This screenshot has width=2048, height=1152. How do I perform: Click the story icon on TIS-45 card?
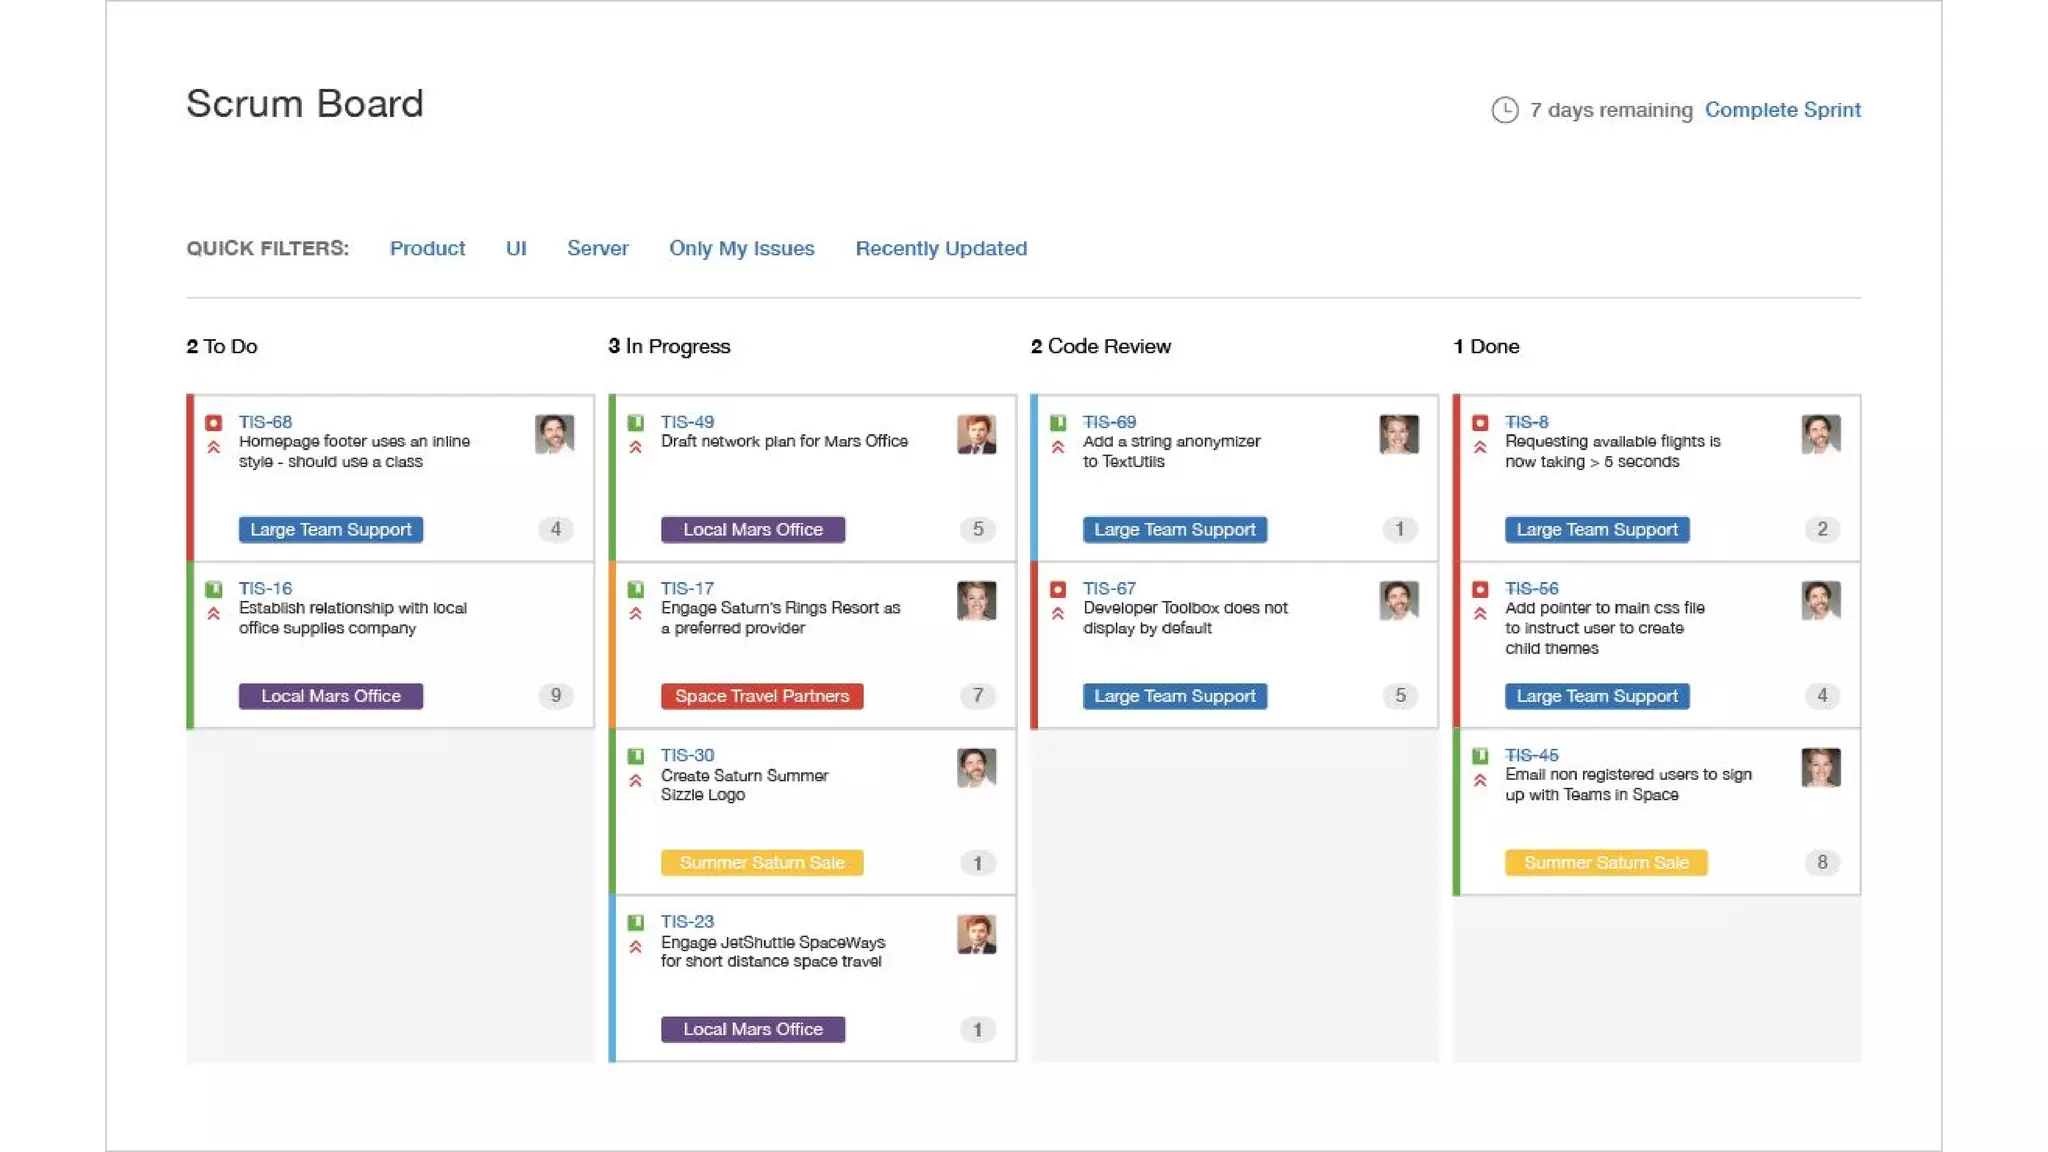[x=1480, y=756]
